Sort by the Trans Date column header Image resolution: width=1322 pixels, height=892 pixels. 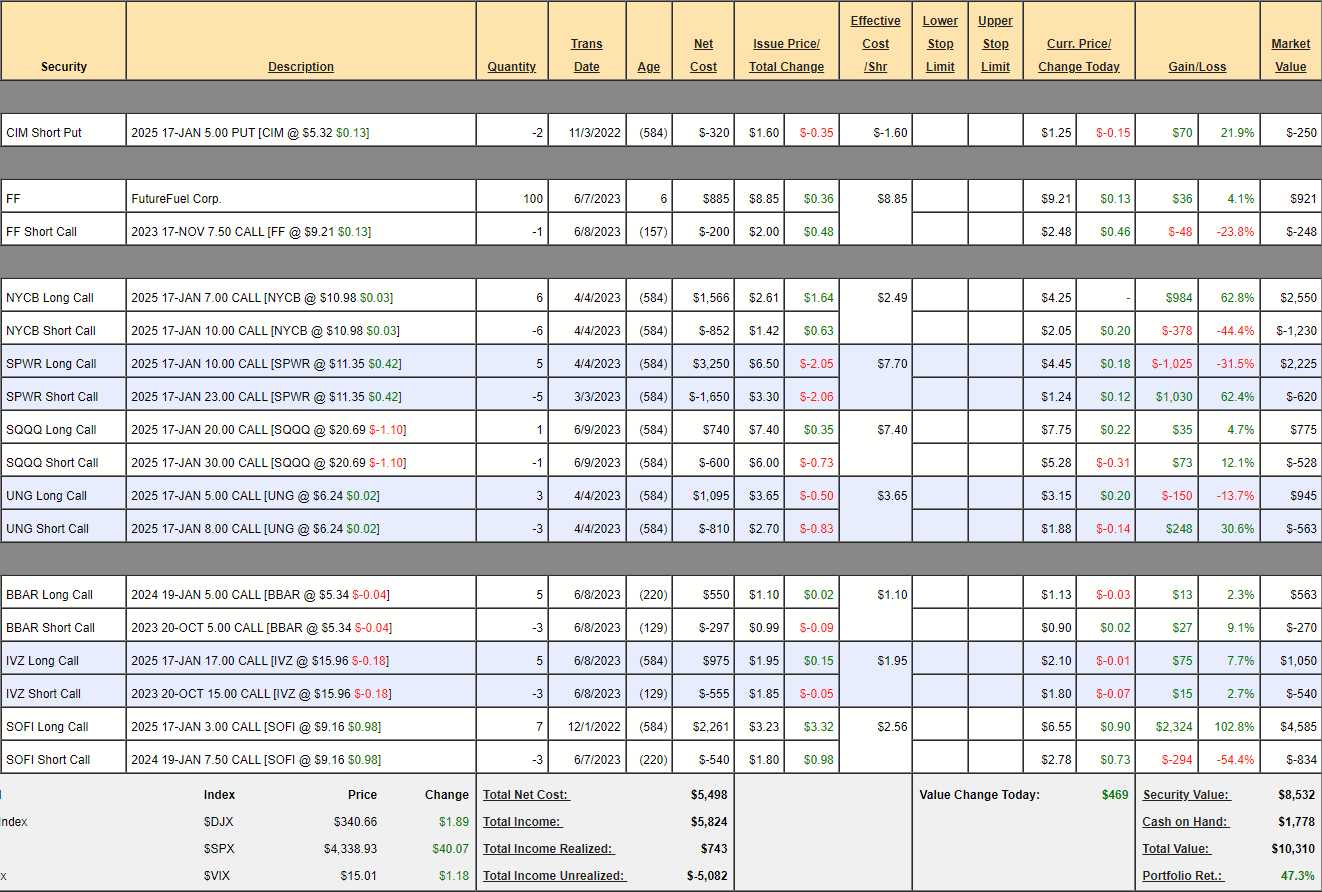(586, 55)
